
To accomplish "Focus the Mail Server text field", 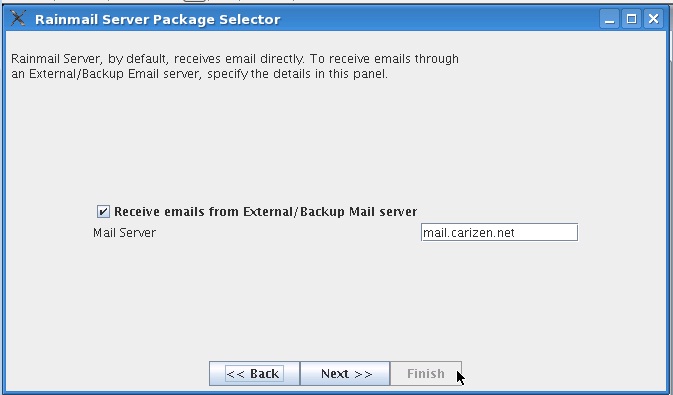I will (499, 232).
